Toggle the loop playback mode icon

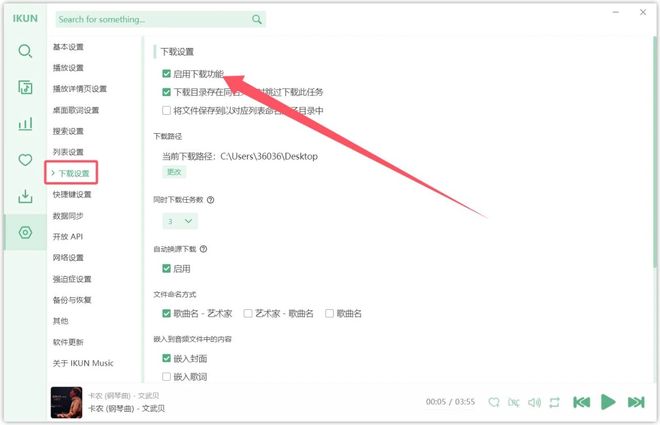click(x=555, y=402)
